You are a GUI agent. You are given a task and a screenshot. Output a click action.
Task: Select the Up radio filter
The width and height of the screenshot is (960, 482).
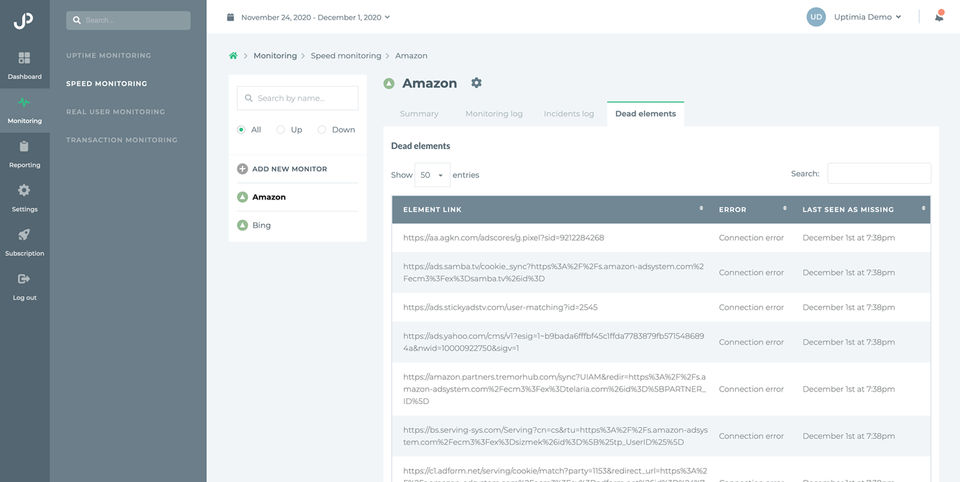[281, 129]
